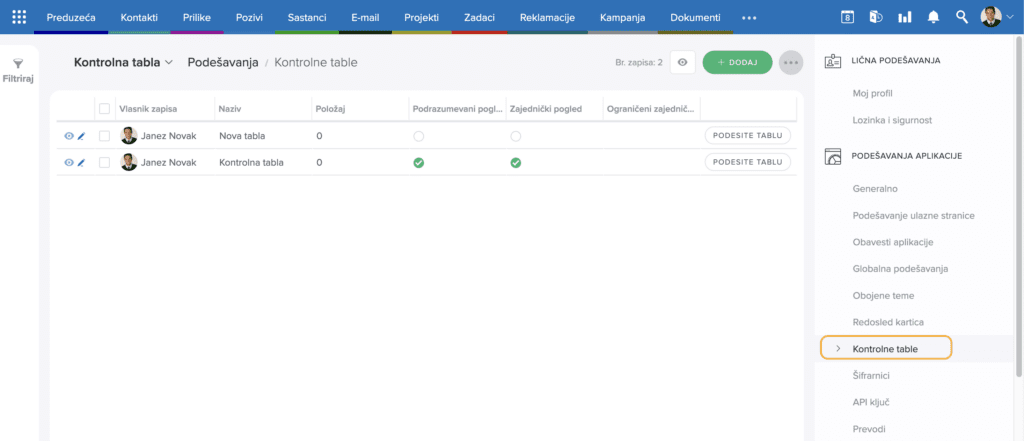Open Lozinka i sigurnost settings
1024x441 pixels.
pos(892,120)
